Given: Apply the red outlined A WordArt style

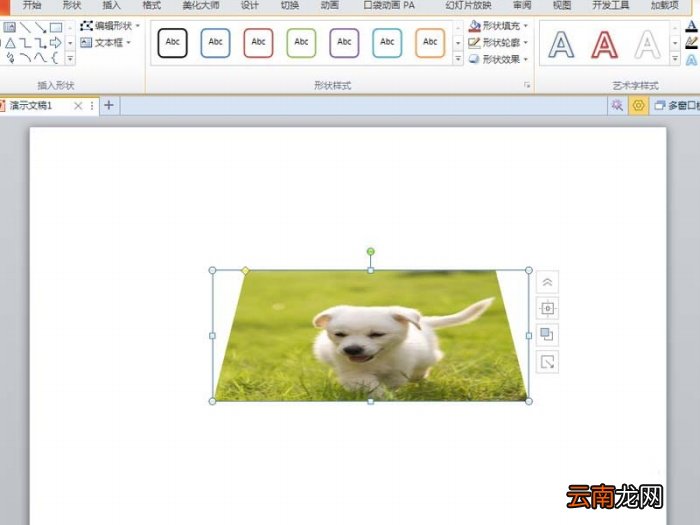Looking at the screenshot, I should click(604, 45).
